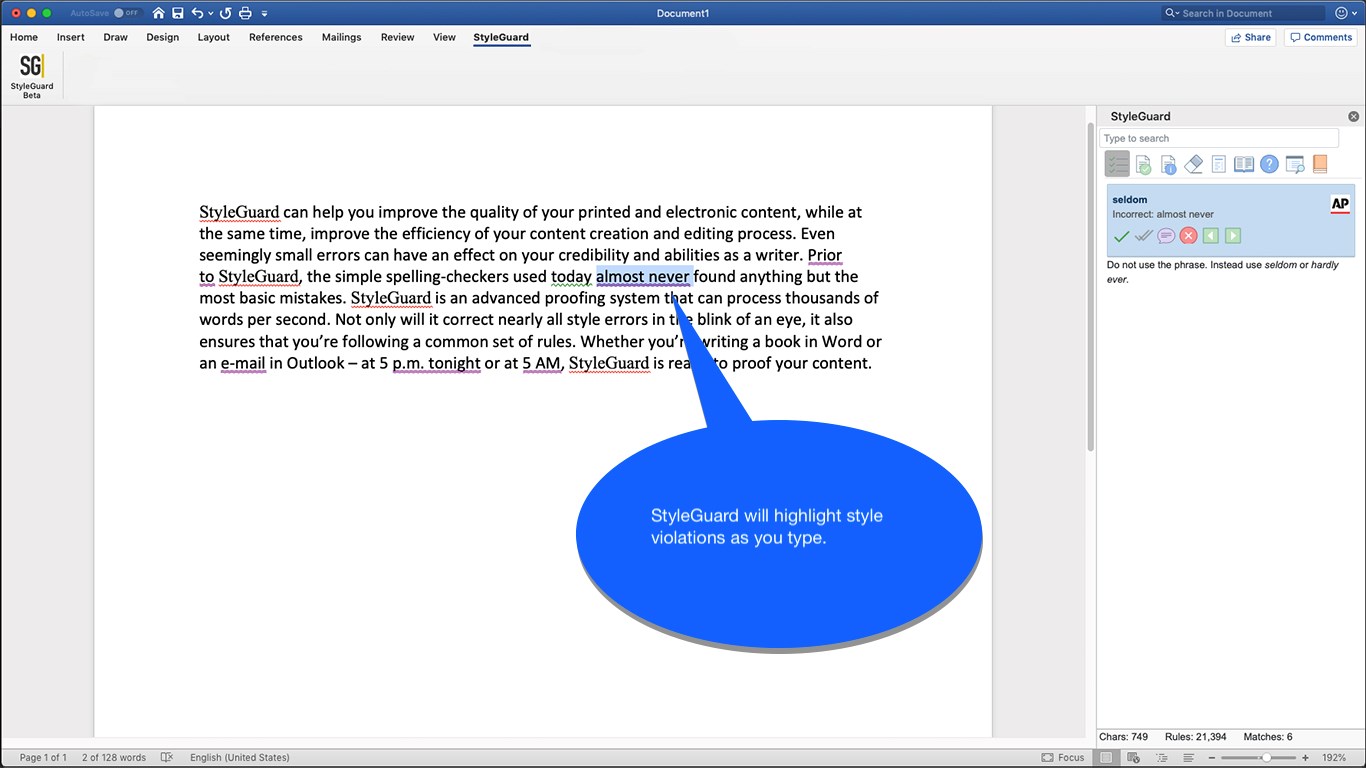Expand the undo history dropdown arrow
The height and width of the screenshot is (768, 1366).
coord(210,13)
